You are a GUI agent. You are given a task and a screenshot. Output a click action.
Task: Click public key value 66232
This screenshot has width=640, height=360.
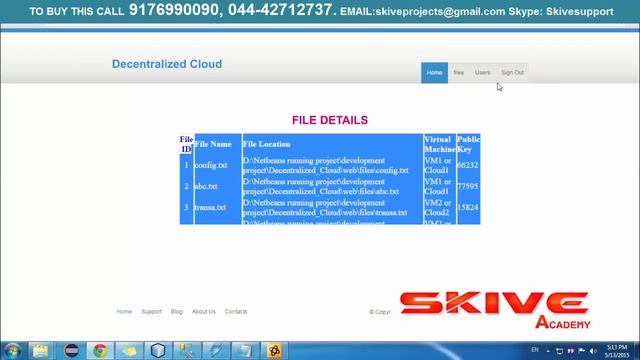point(468,165)
